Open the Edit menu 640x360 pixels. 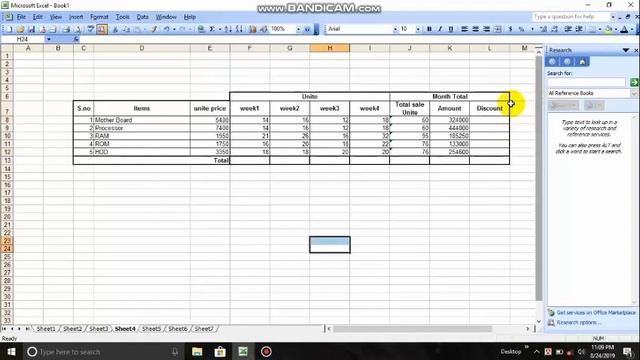[x=38, y=17]
